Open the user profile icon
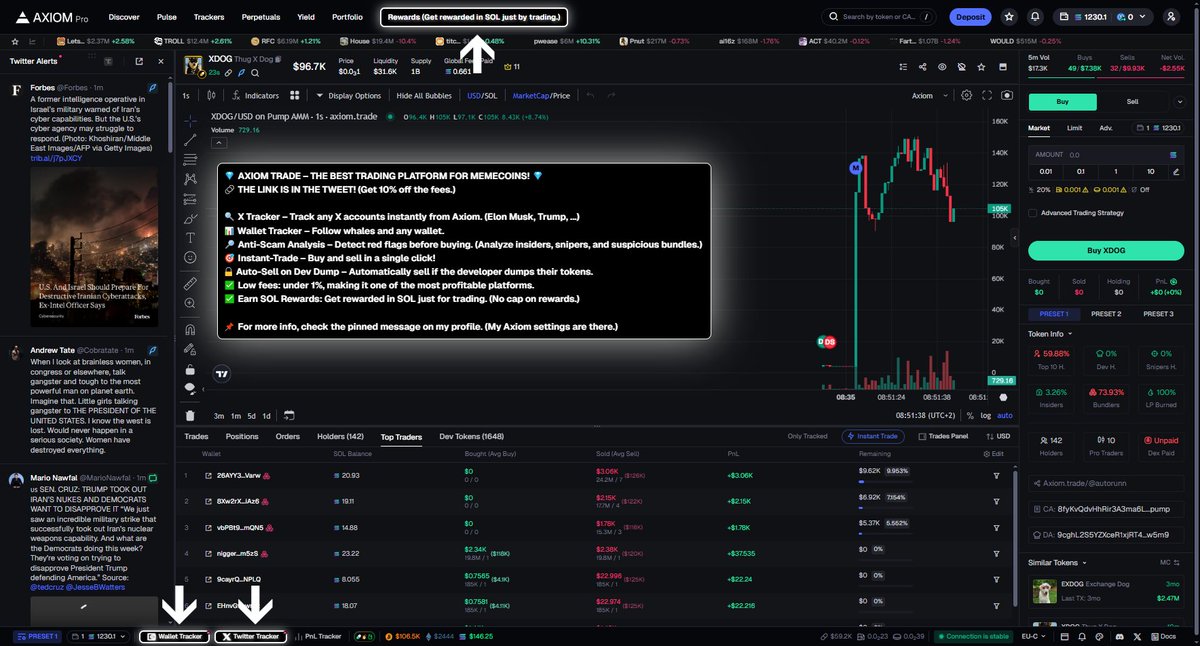This screenshot has width=1200, height=646. [x=1171, y=17]
